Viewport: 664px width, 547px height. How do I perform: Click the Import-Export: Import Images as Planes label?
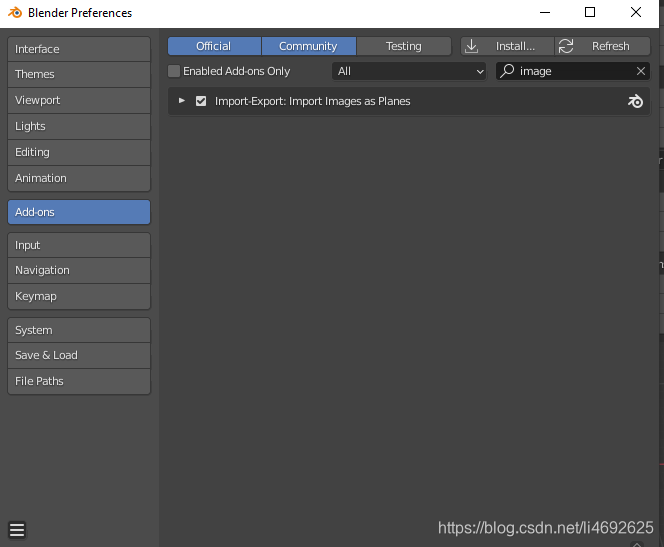click(x=313, y=101)
